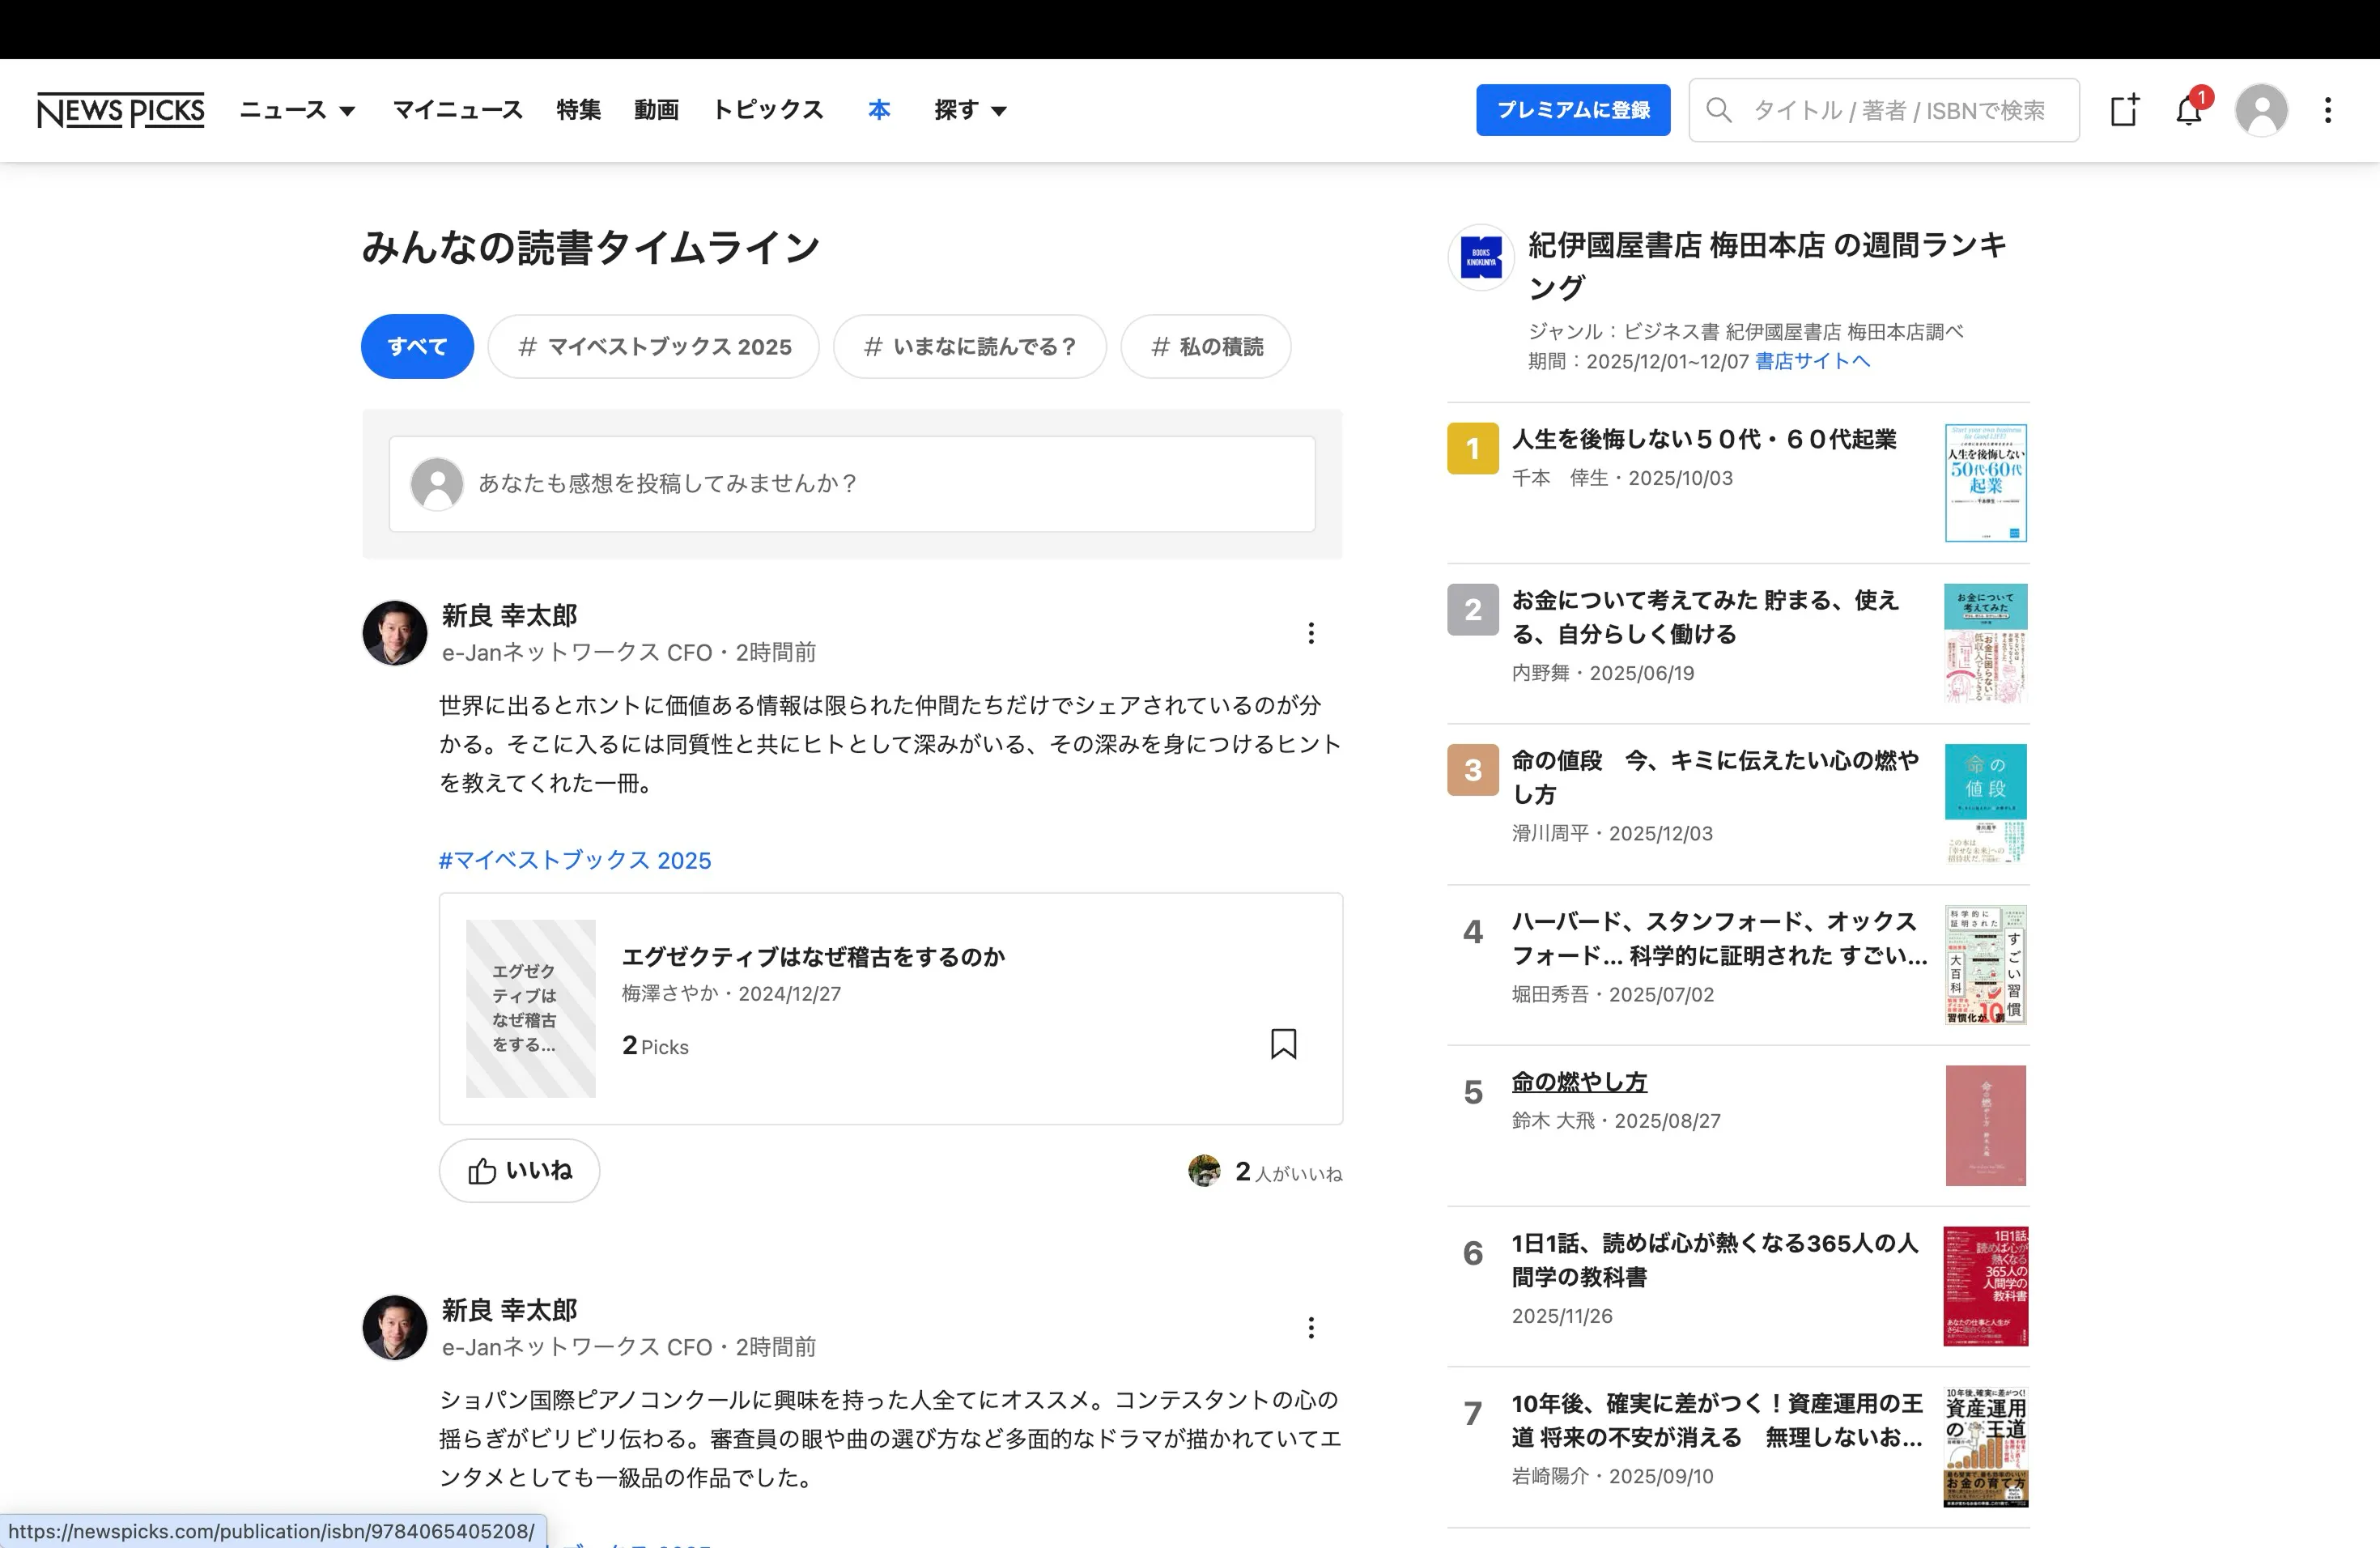Click the あなたも感想を投稿してみませんか？ input box
Screen dimensions: 2380x1548
[x=852, y=484]
